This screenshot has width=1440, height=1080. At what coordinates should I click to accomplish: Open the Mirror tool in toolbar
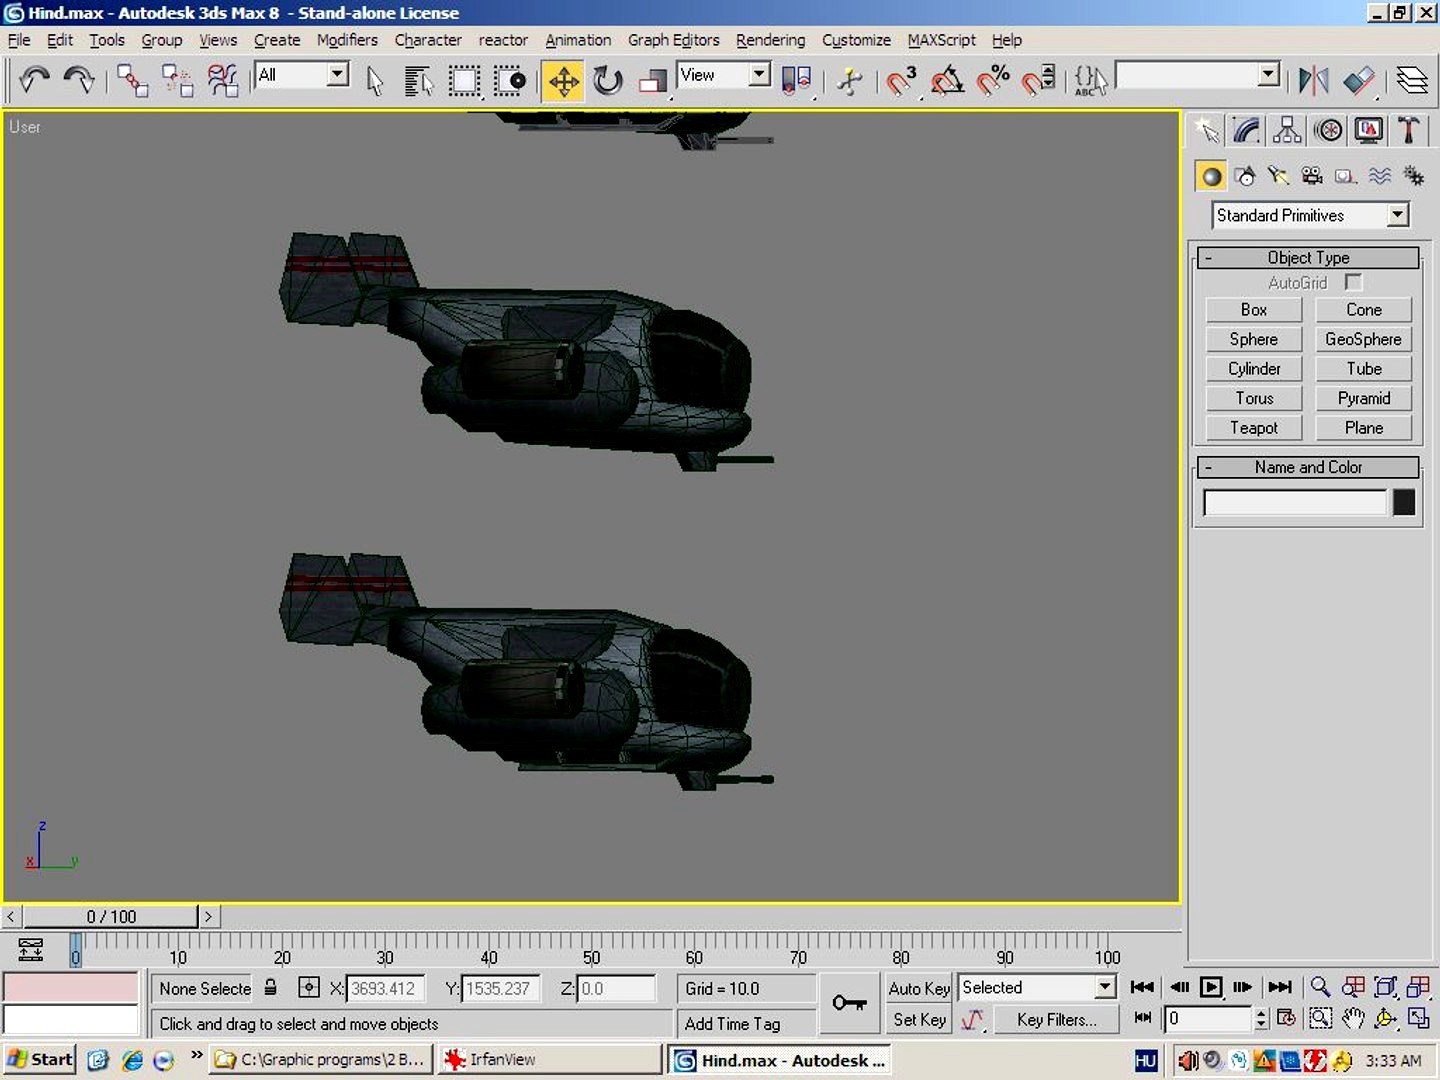coord(1312,81)
